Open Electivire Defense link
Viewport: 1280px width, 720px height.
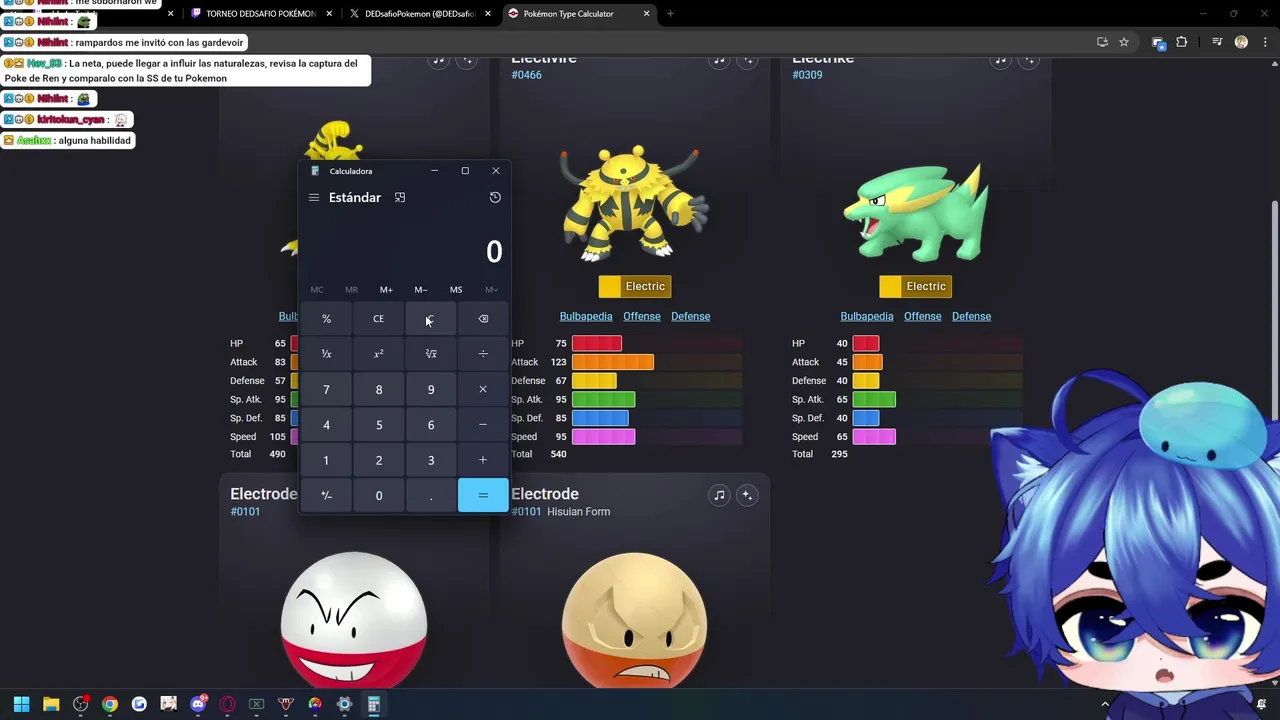691,317
